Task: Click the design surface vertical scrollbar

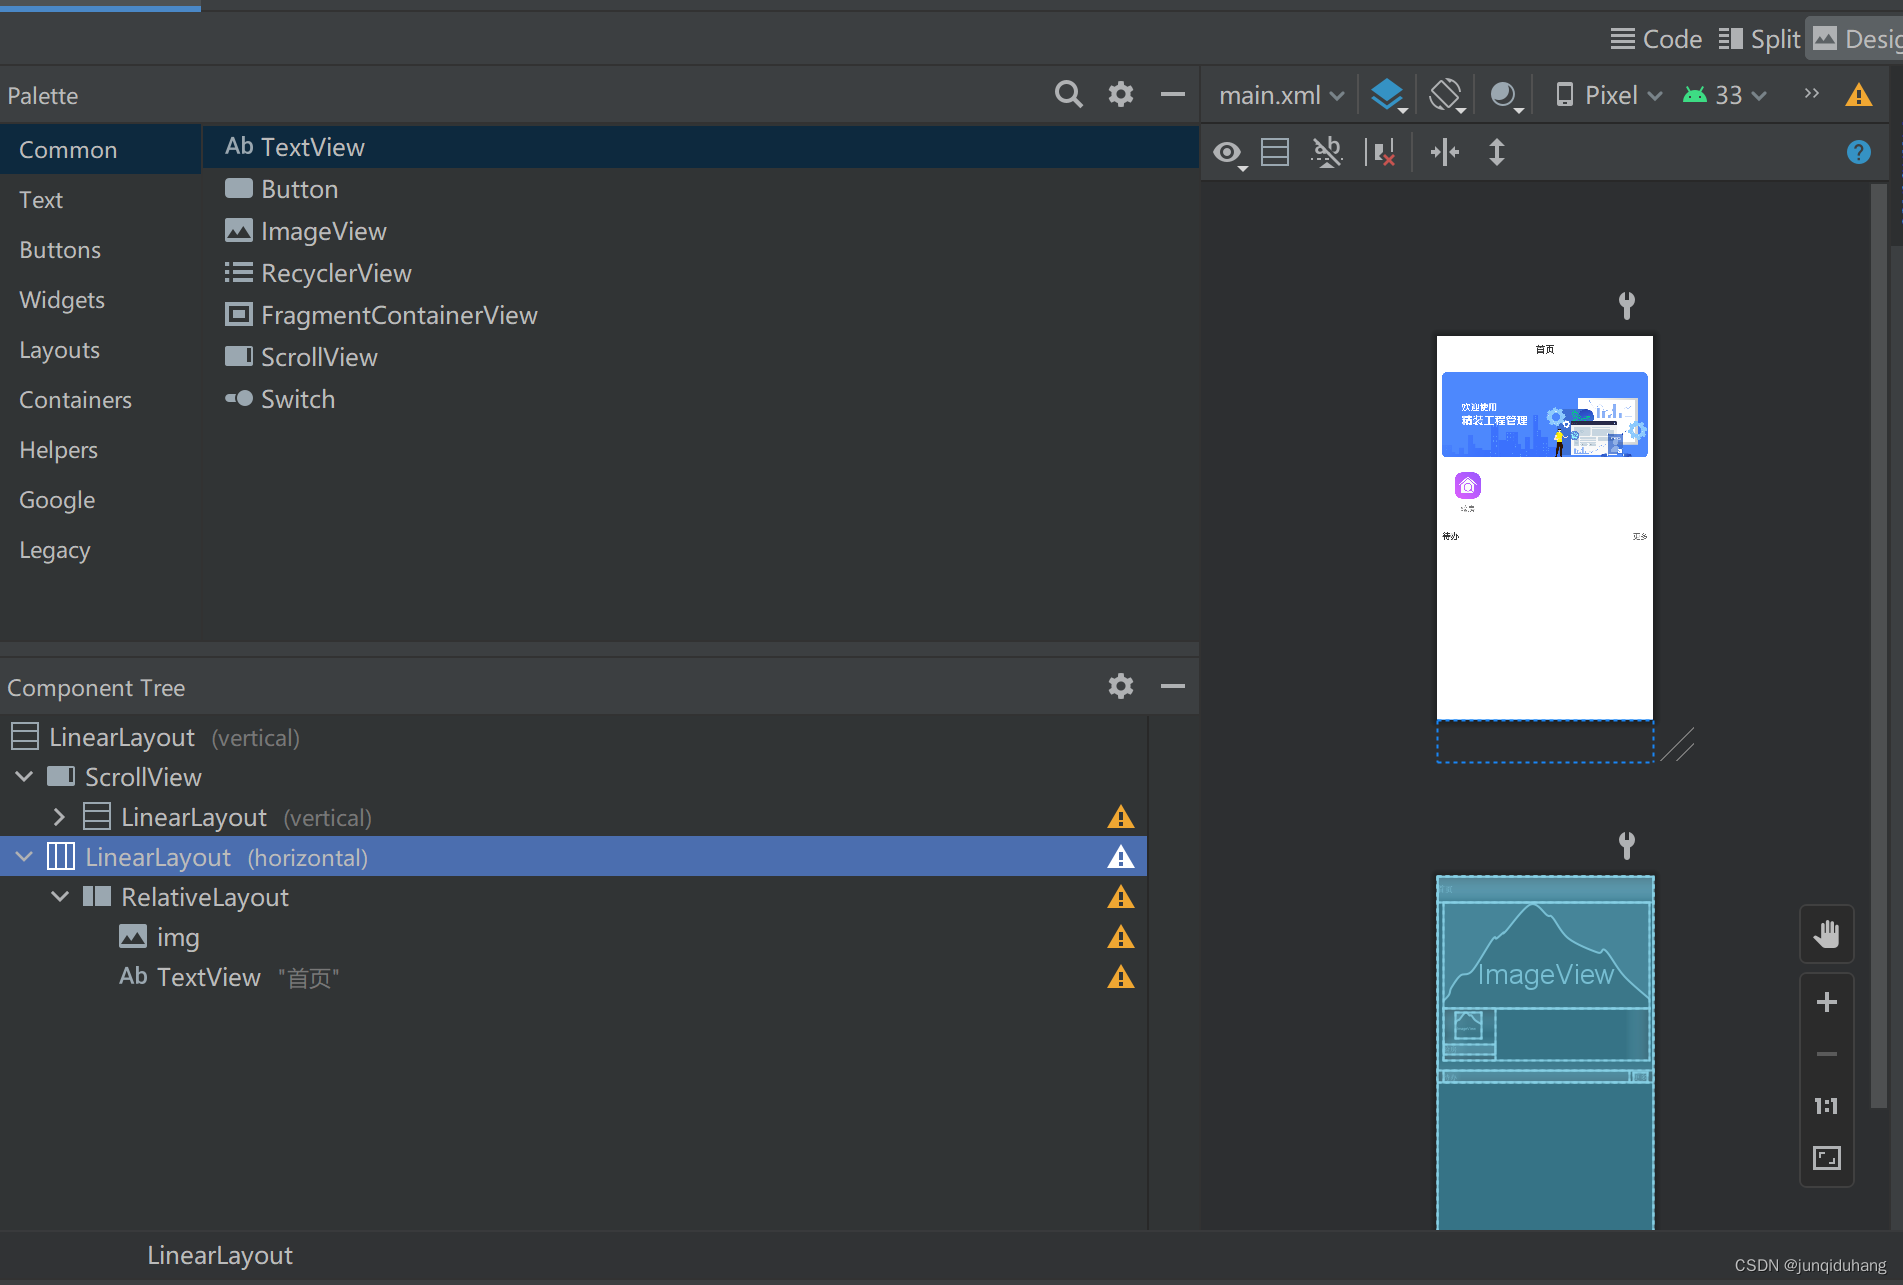Action: click(x=1879, y=645)
